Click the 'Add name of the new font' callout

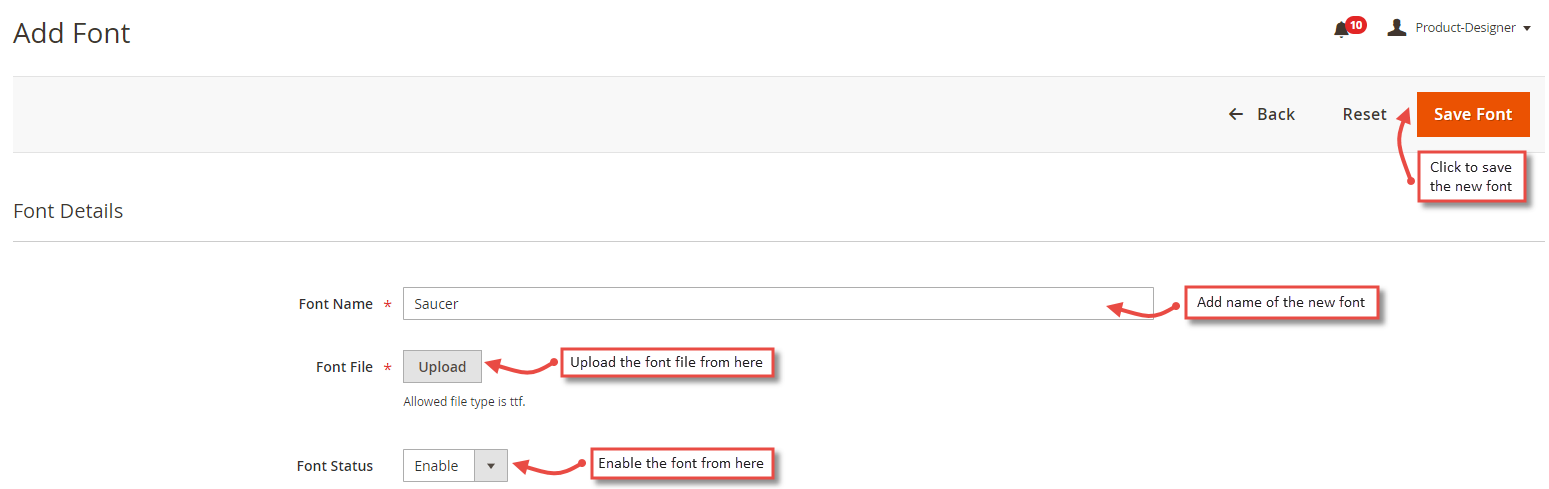1281,302
